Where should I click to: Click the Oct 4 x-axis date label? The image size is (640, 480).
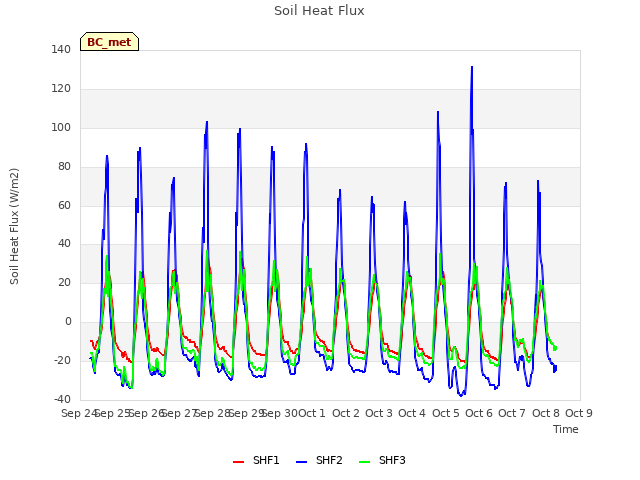412,413
